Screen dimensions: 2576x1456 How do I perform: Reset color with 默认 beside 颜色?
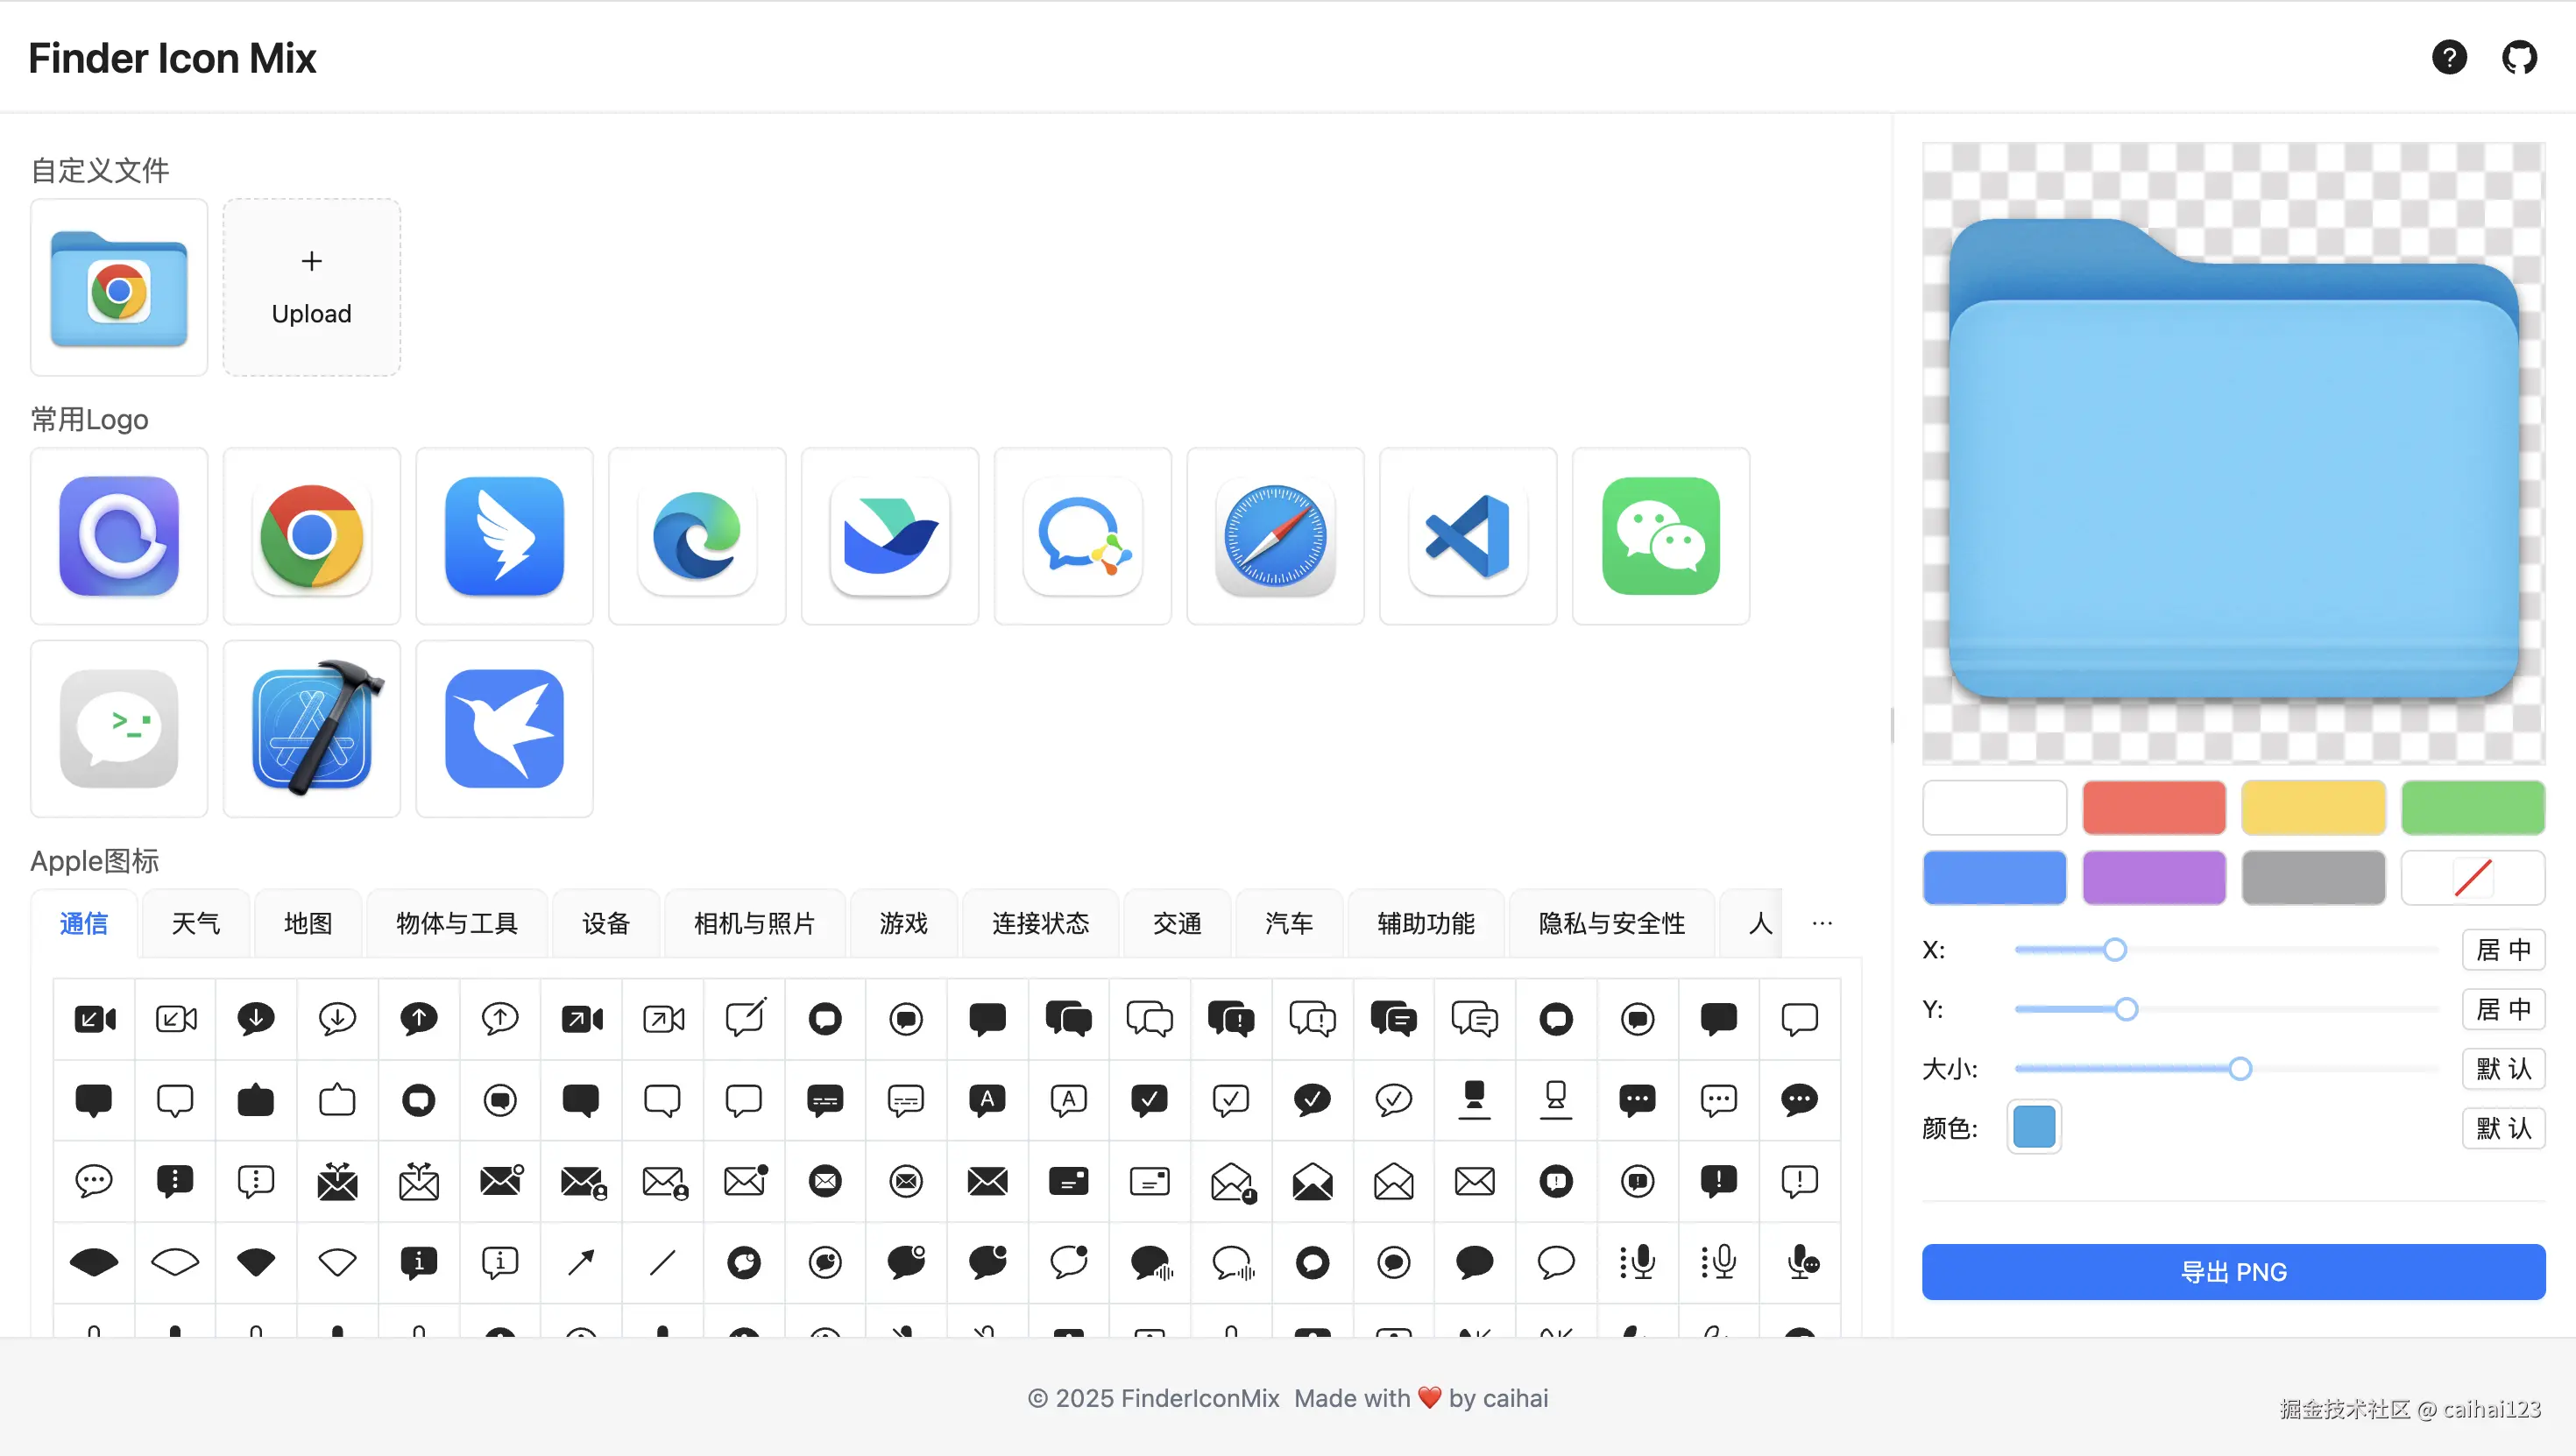[2503, 1128]
